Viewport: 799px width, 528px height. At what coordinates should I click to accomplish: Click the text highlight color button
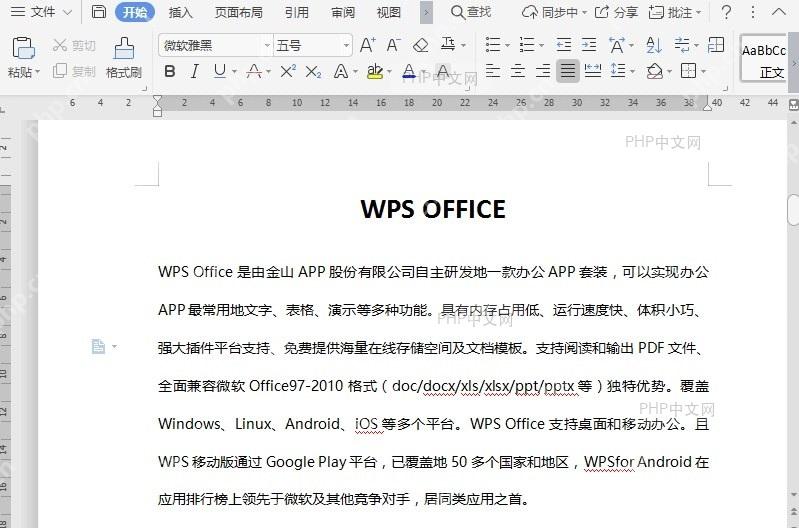pos(375,71)
